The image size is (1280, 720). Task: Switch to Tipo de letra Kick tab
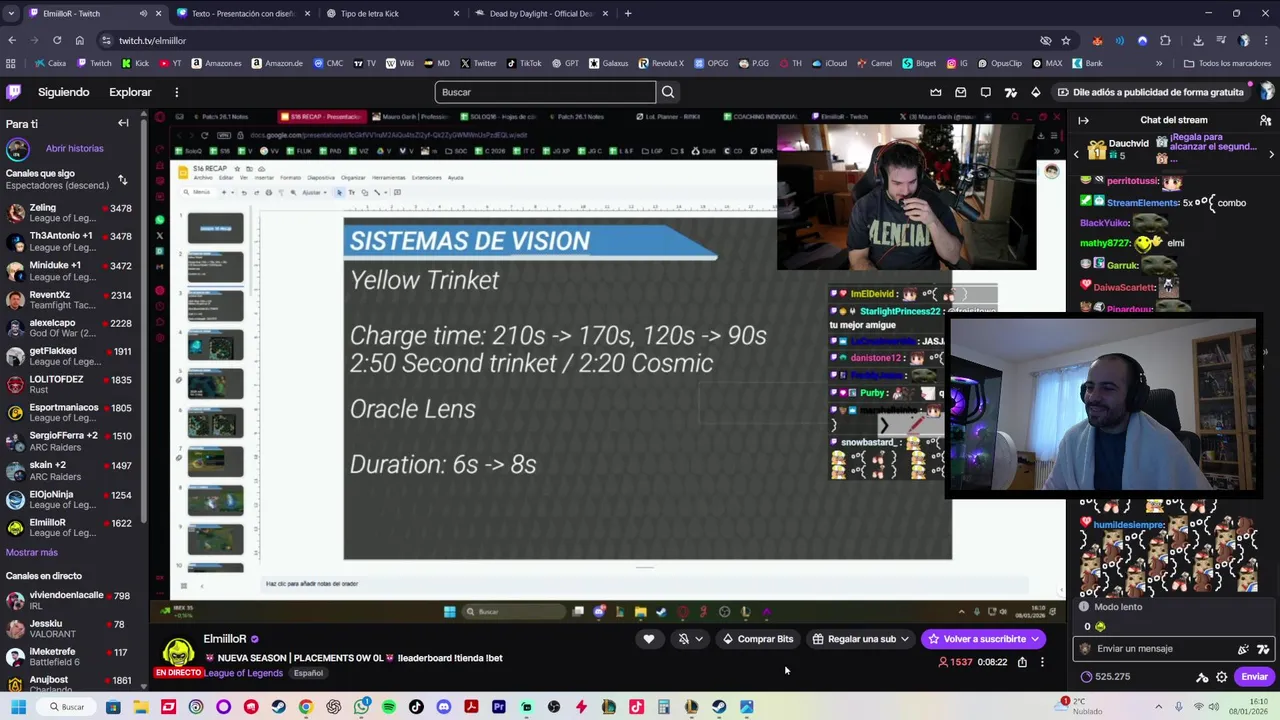pos(392,14)
